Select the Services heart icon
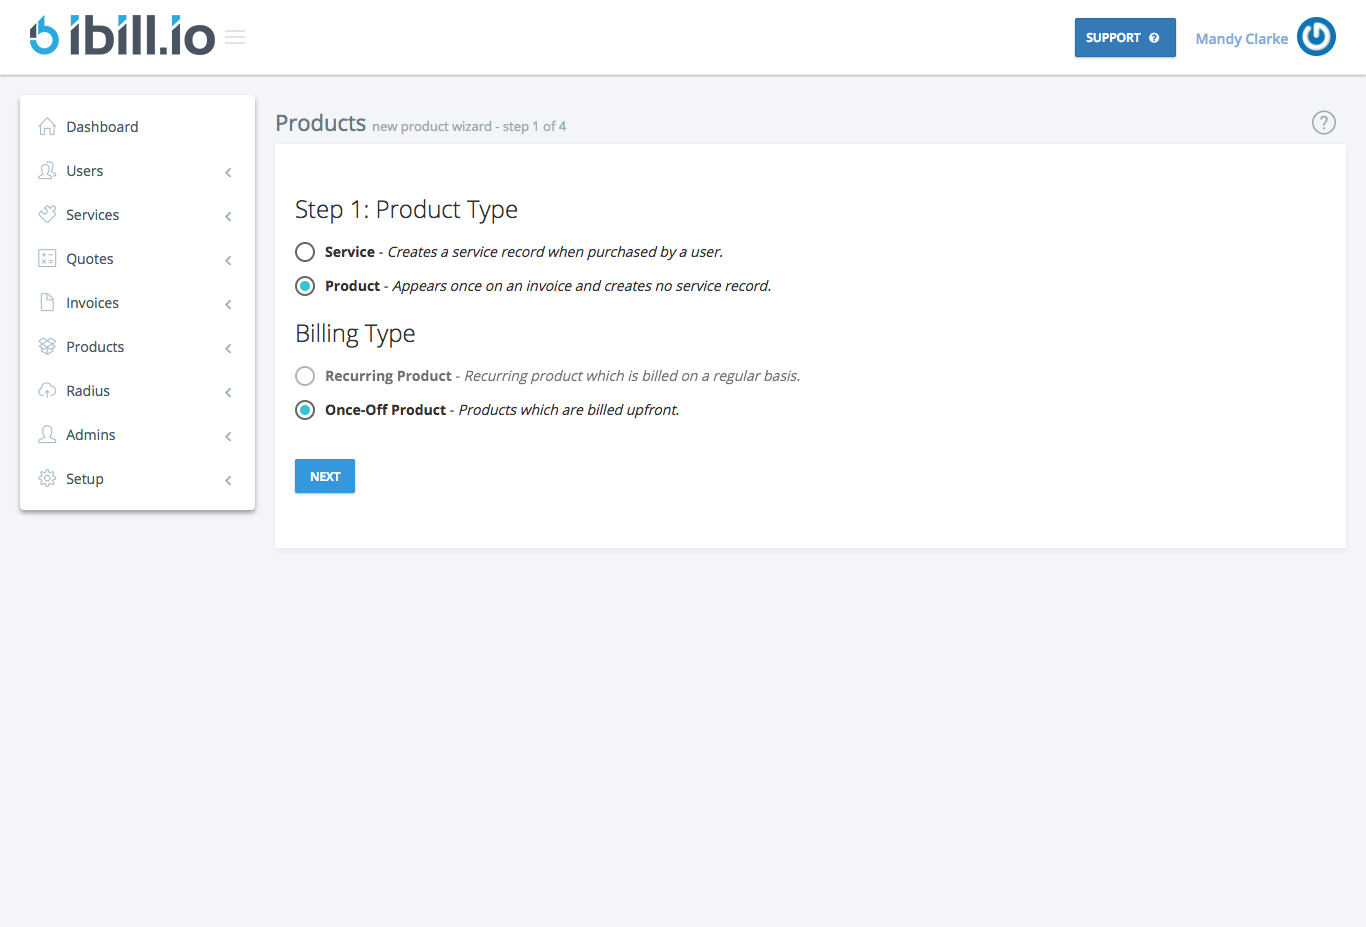1366x927 pixels. 46,214
